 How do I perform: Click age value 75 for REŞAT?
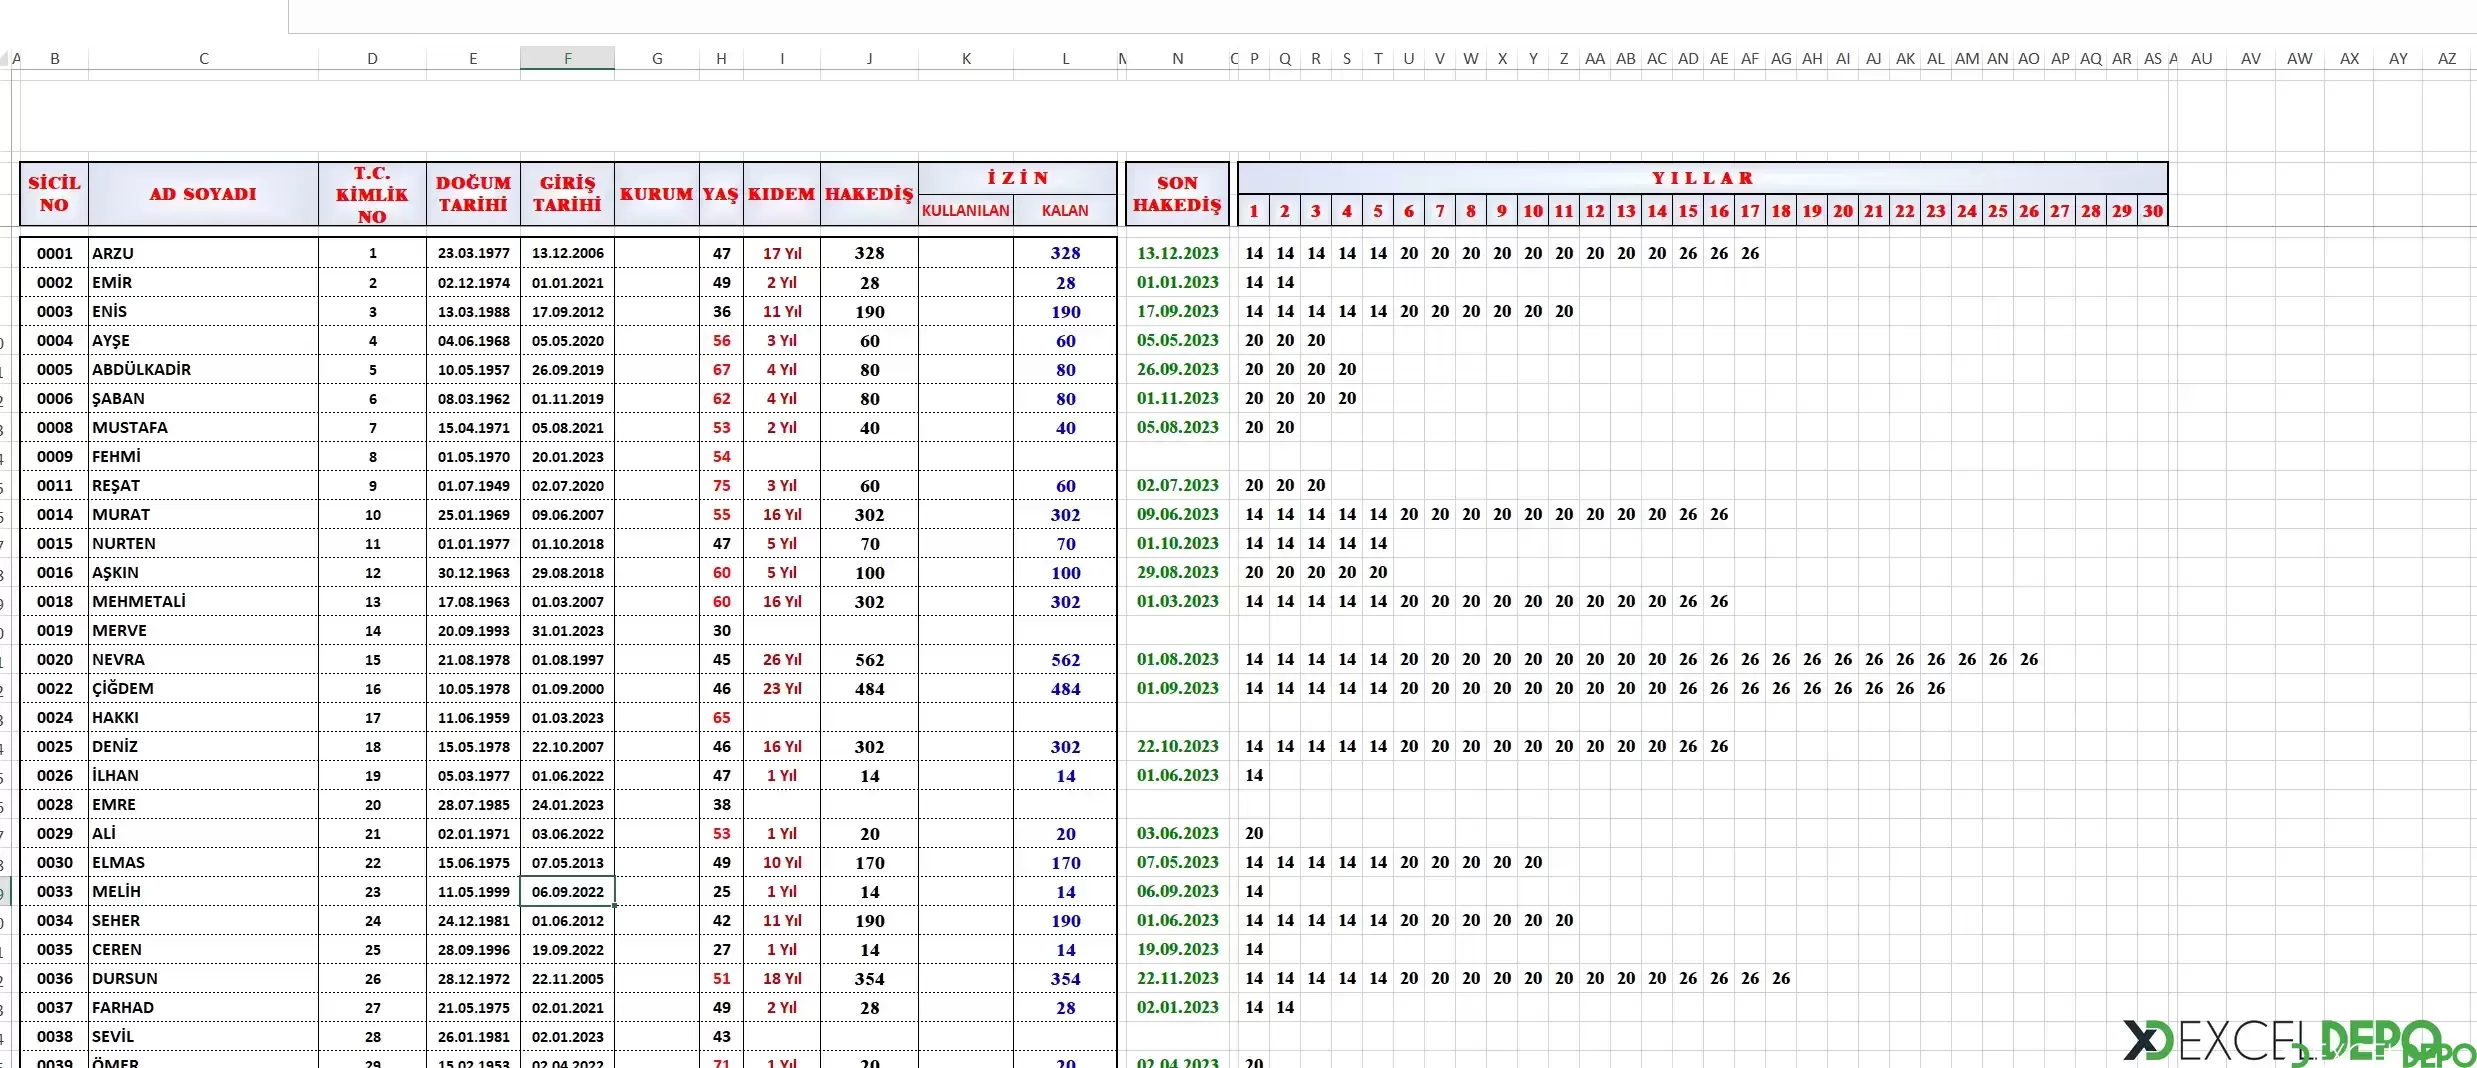pyautogui.click(x=721, y=485)
